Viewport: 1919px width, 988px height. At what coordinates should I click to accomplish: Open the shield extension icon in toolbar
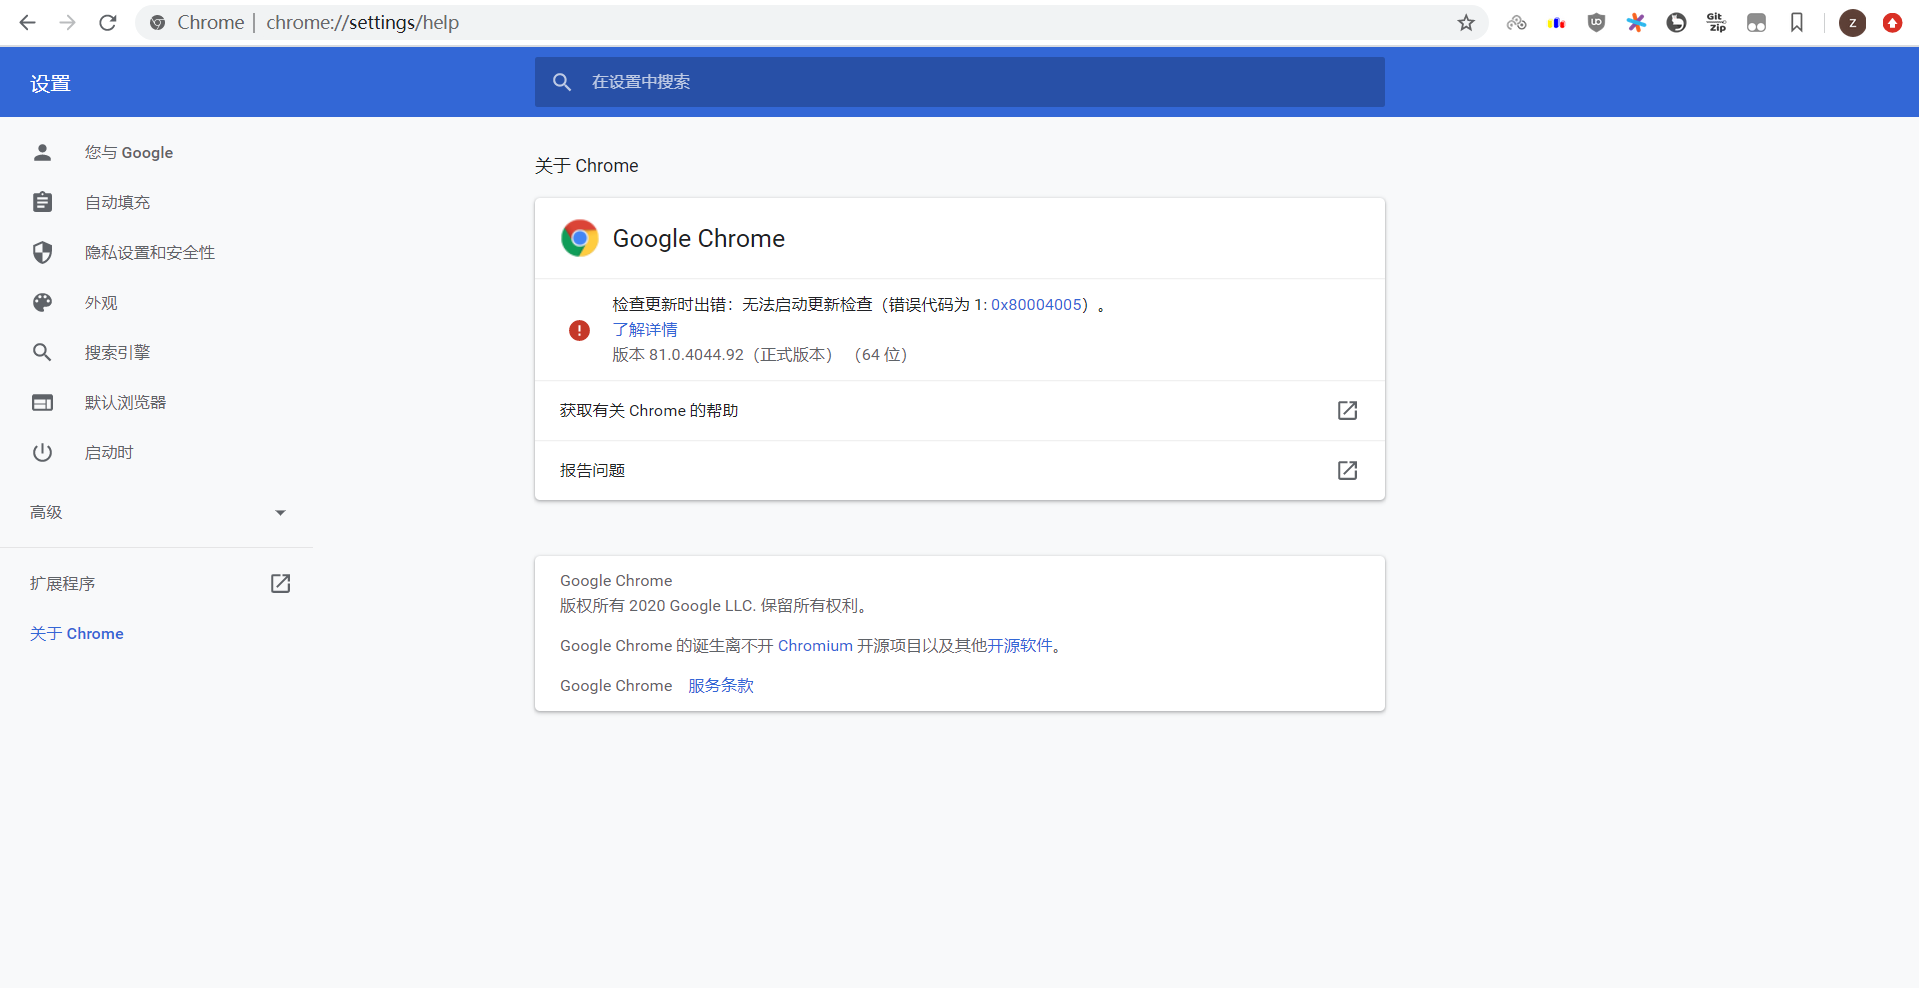1596,22
